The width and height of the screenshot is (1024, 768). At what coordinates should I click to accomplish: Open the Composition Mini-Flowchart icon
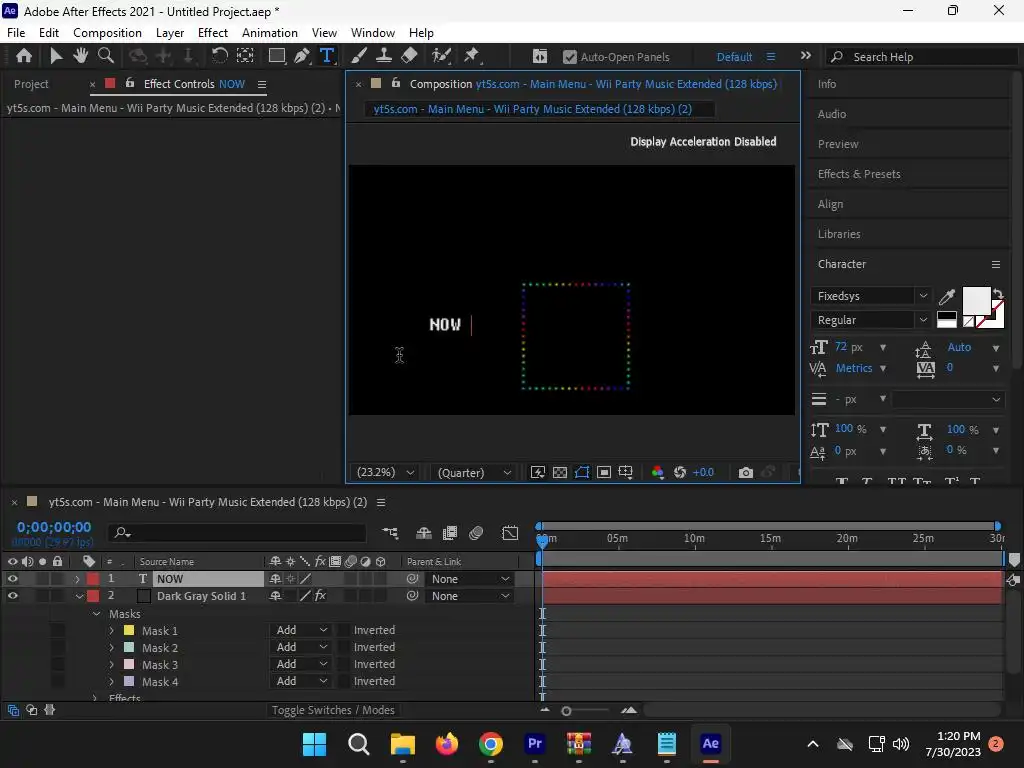coord(391,533)
